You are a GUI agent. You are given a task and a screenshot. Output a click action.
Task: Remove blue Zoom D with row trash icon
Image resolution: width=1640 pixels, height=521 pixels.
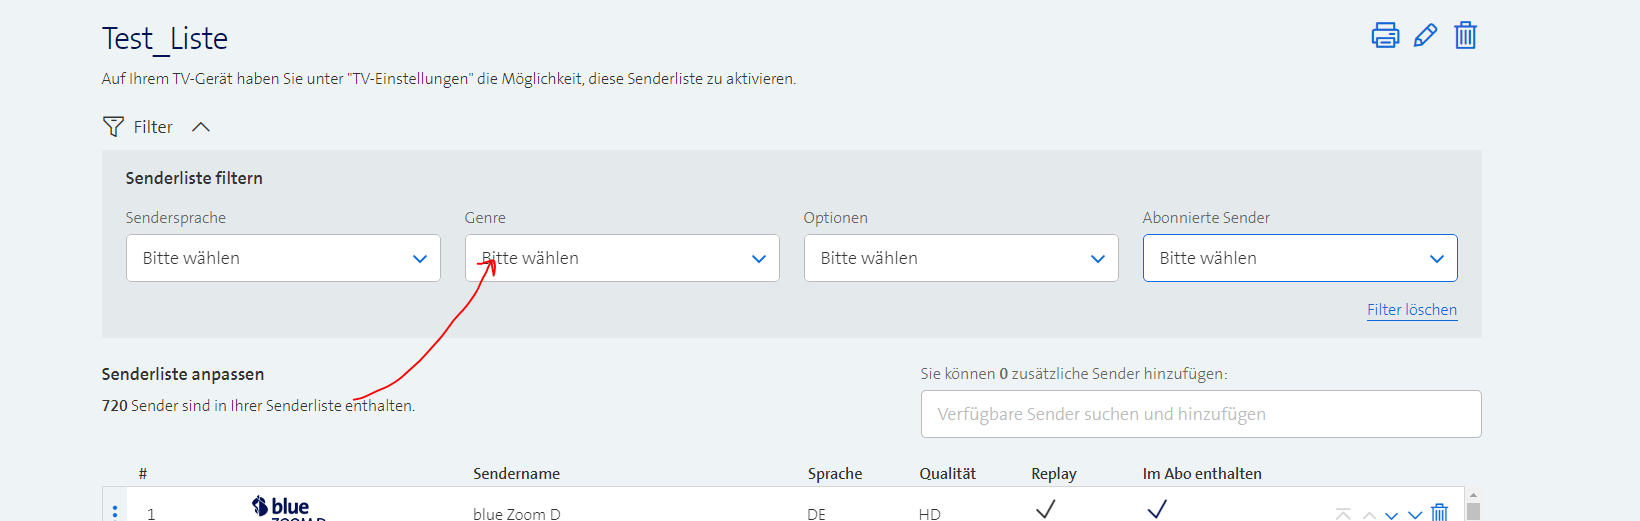(x=1439, y=512)
